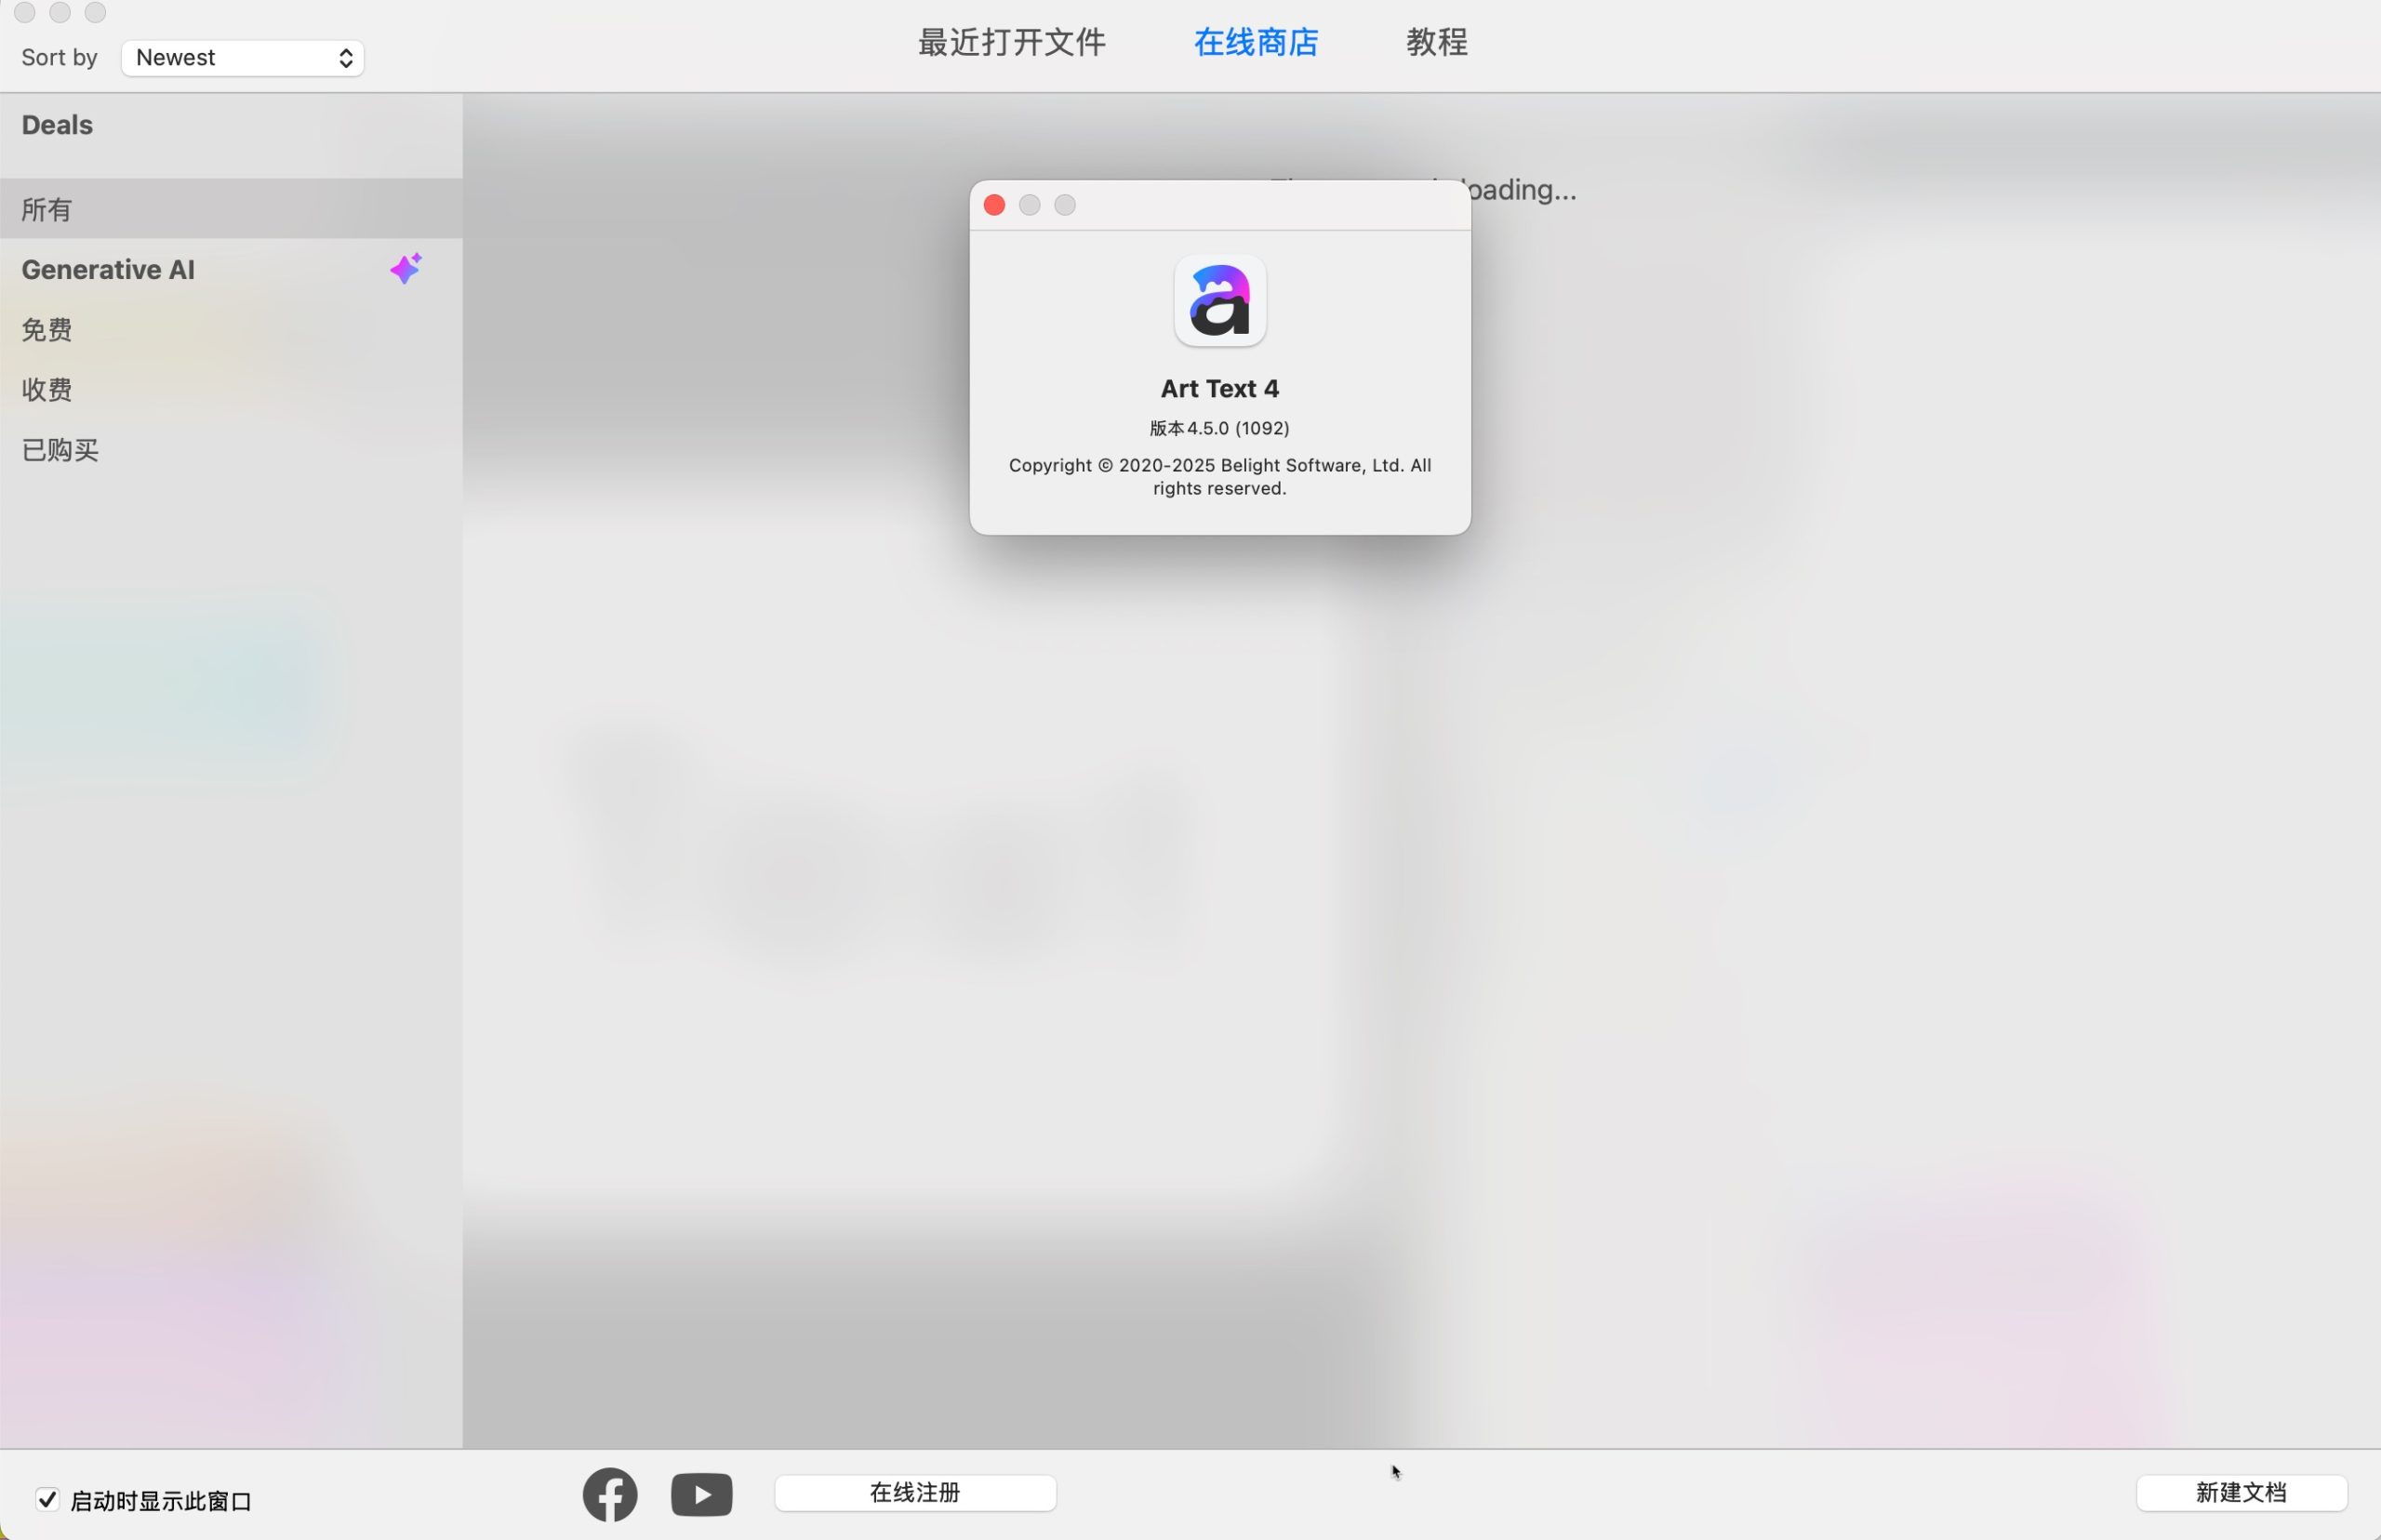Open the YouTube channel icon
2381x1540 pixels.
(x=701, y=1494)
